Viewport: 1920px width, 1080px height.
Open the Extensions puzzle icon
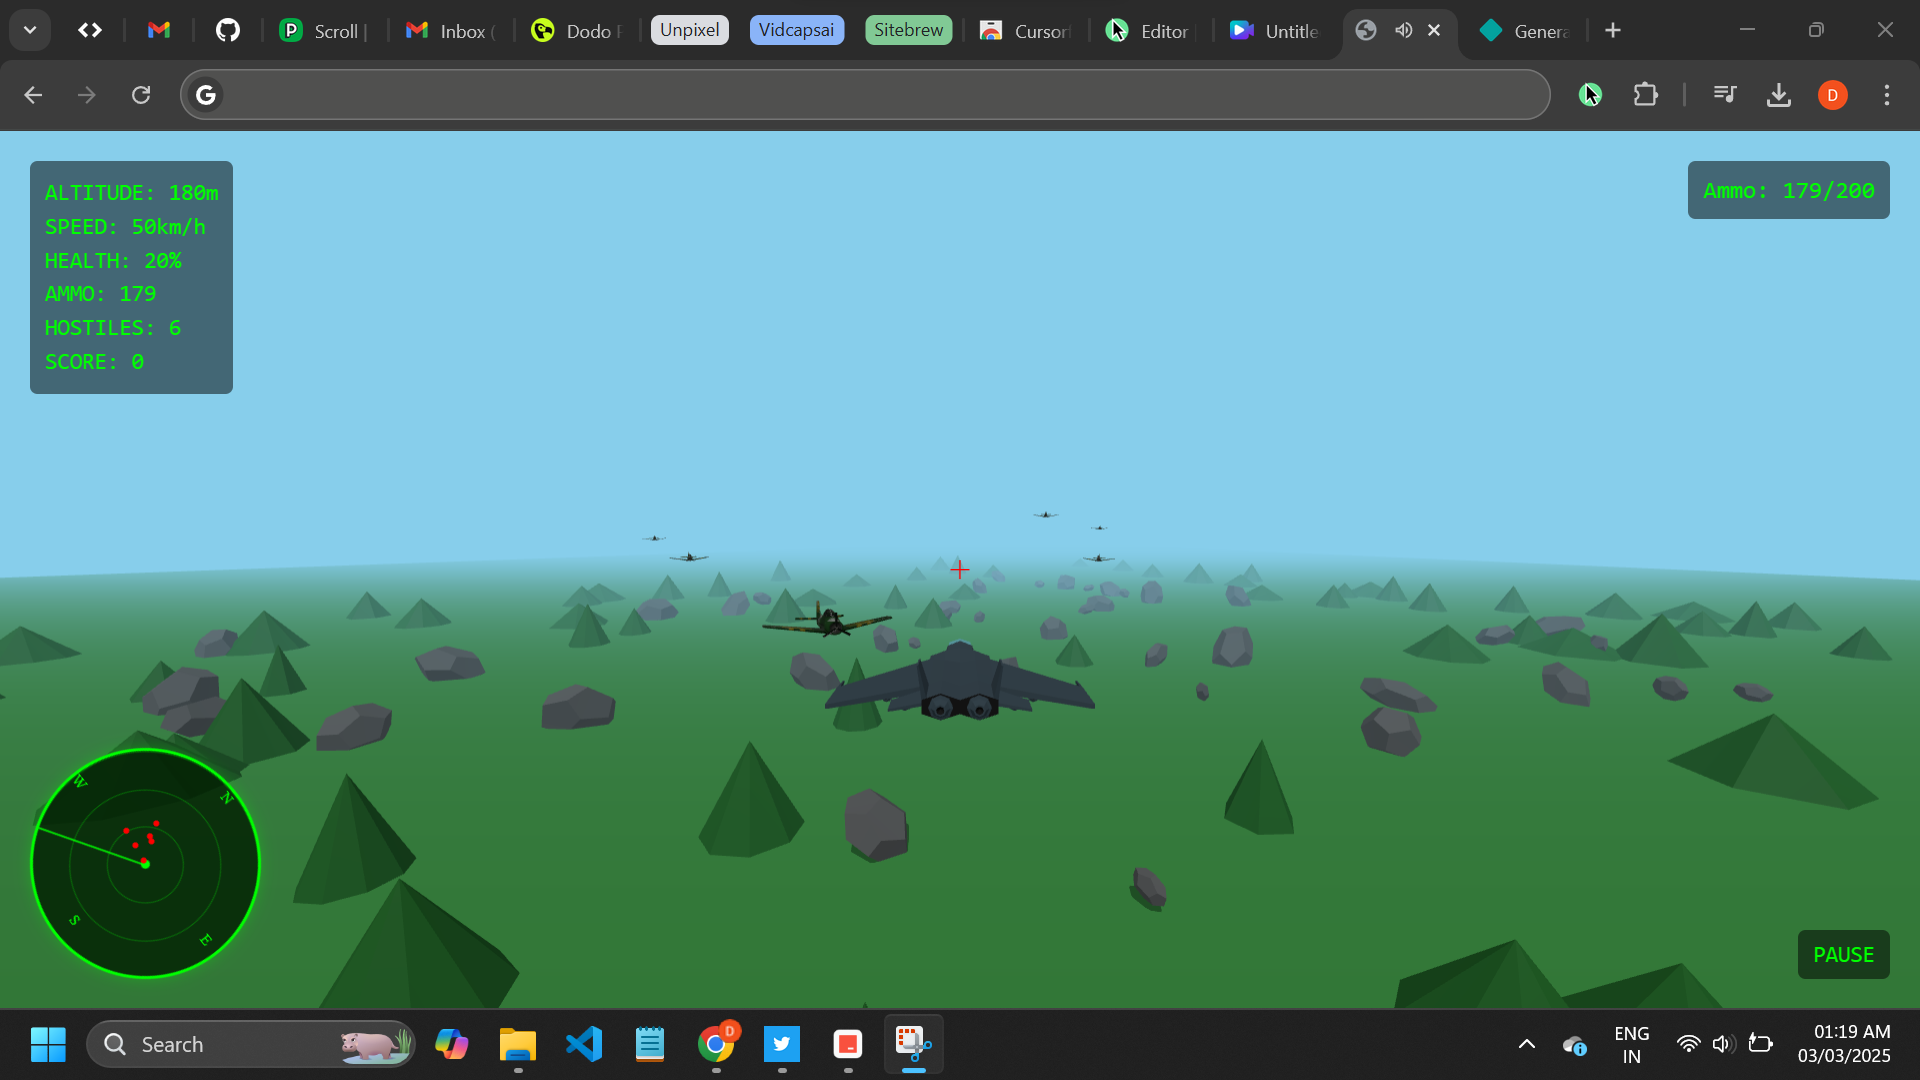tap(1645, 95)
